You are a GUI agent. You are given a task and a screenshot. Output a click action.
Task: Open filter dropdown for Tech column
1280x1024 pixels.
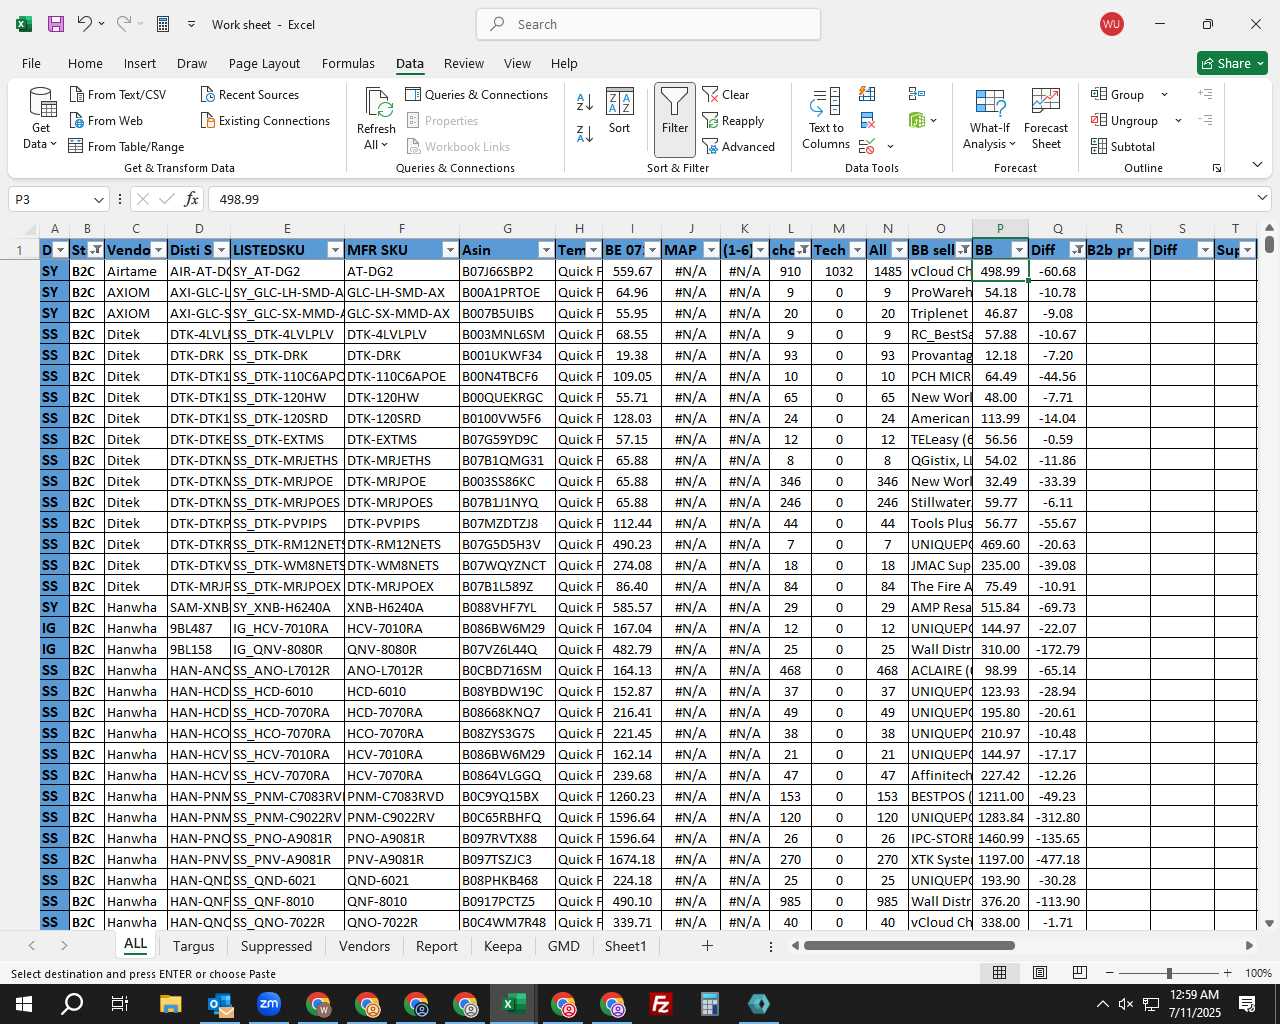(x=857, y=250)
